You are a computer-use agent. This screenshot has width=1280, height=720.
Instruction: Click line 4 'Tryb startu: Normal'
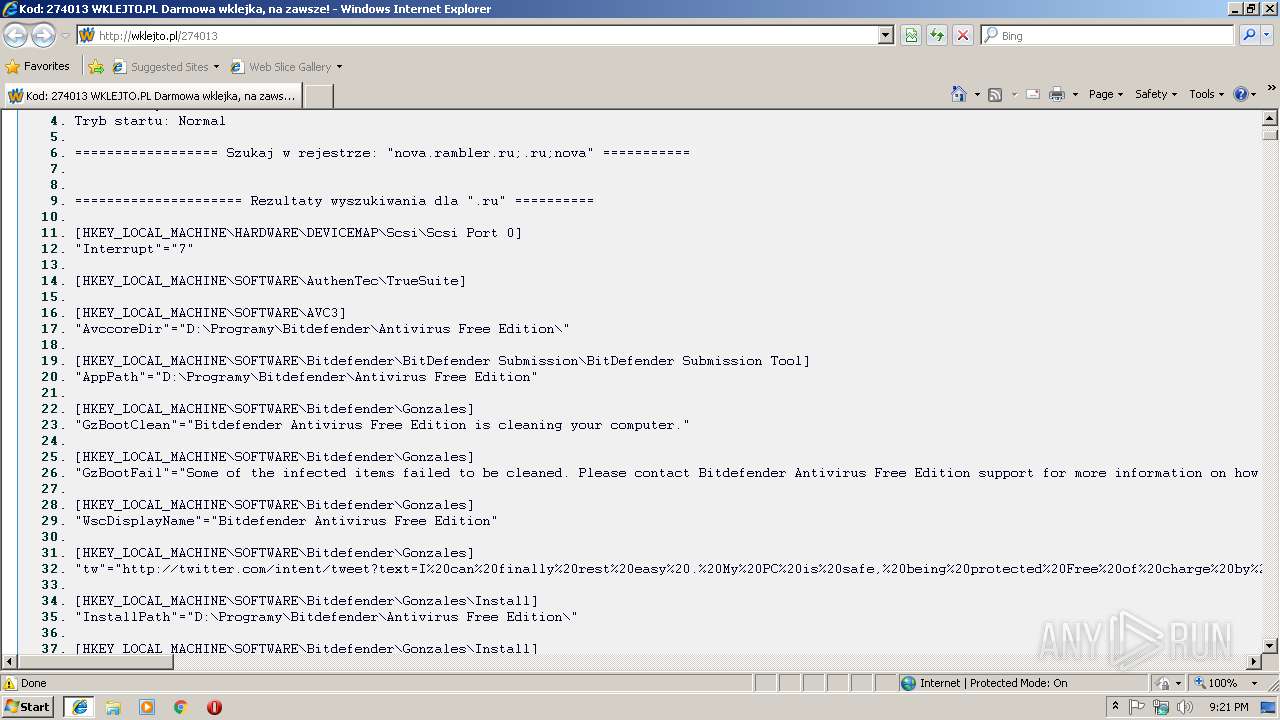coord(150,121)
